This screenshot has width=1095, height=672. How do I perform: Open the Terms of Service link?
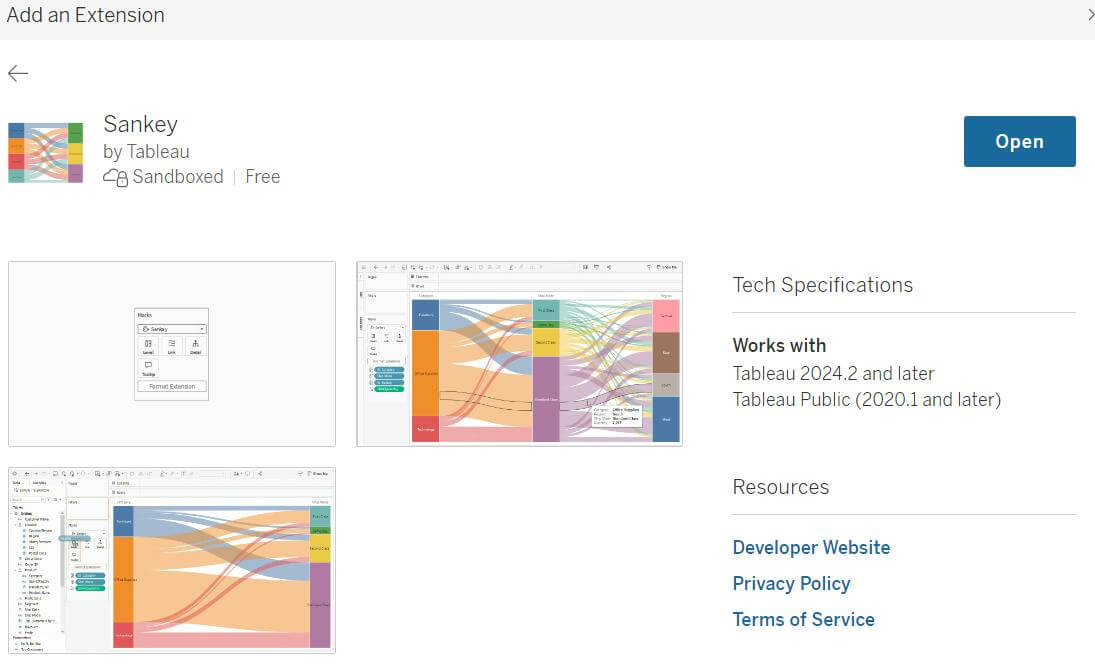(803, 619)
